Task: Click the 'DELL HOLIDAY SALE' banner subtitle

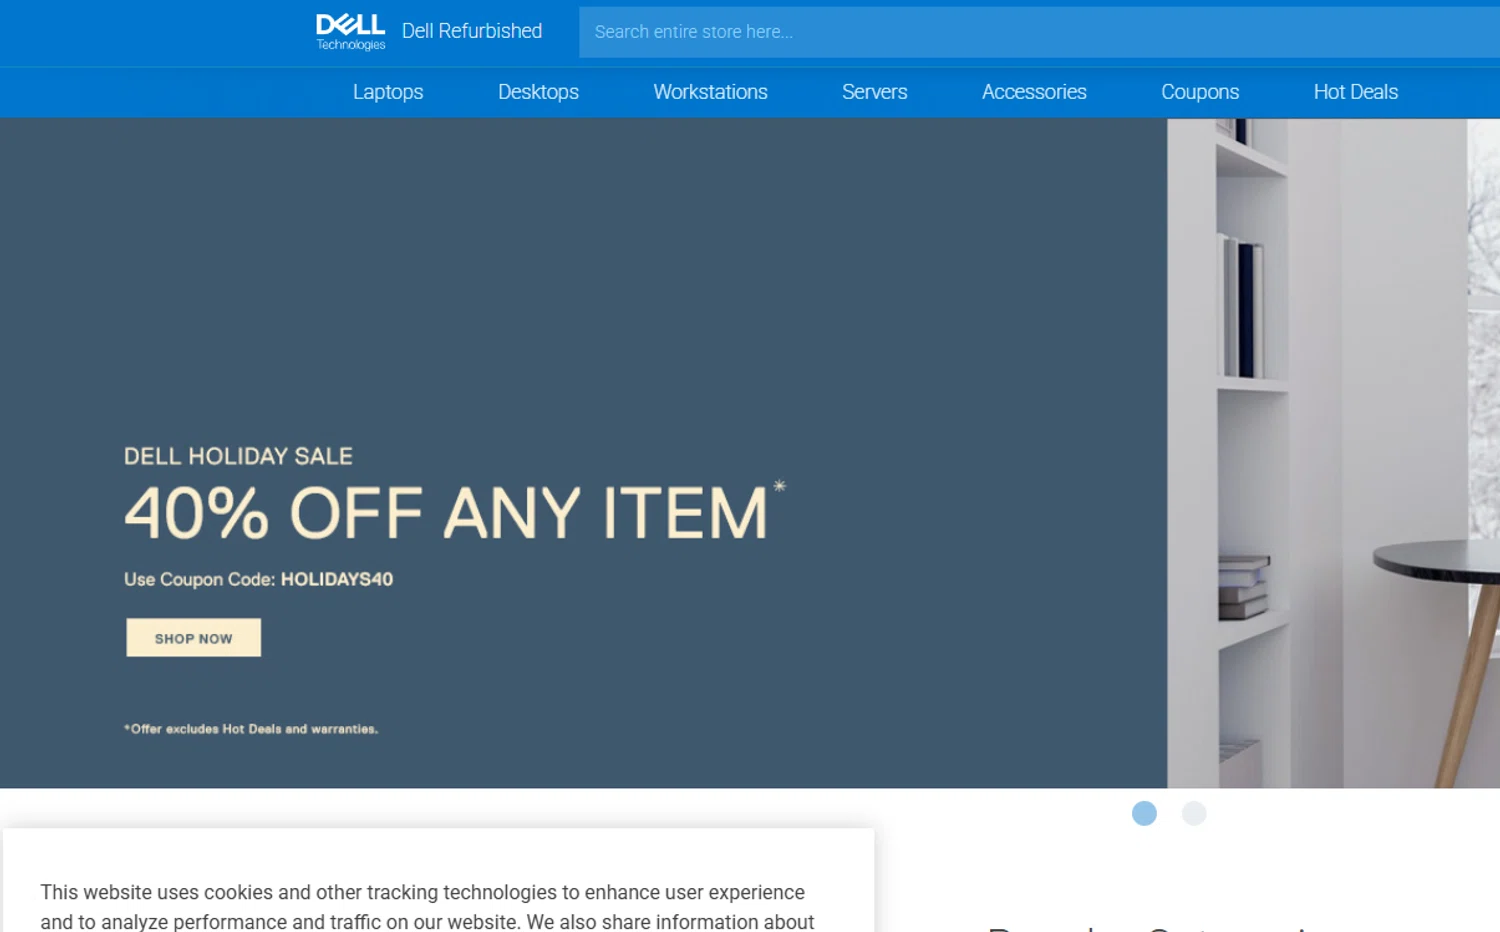Action: pos(238,457)
